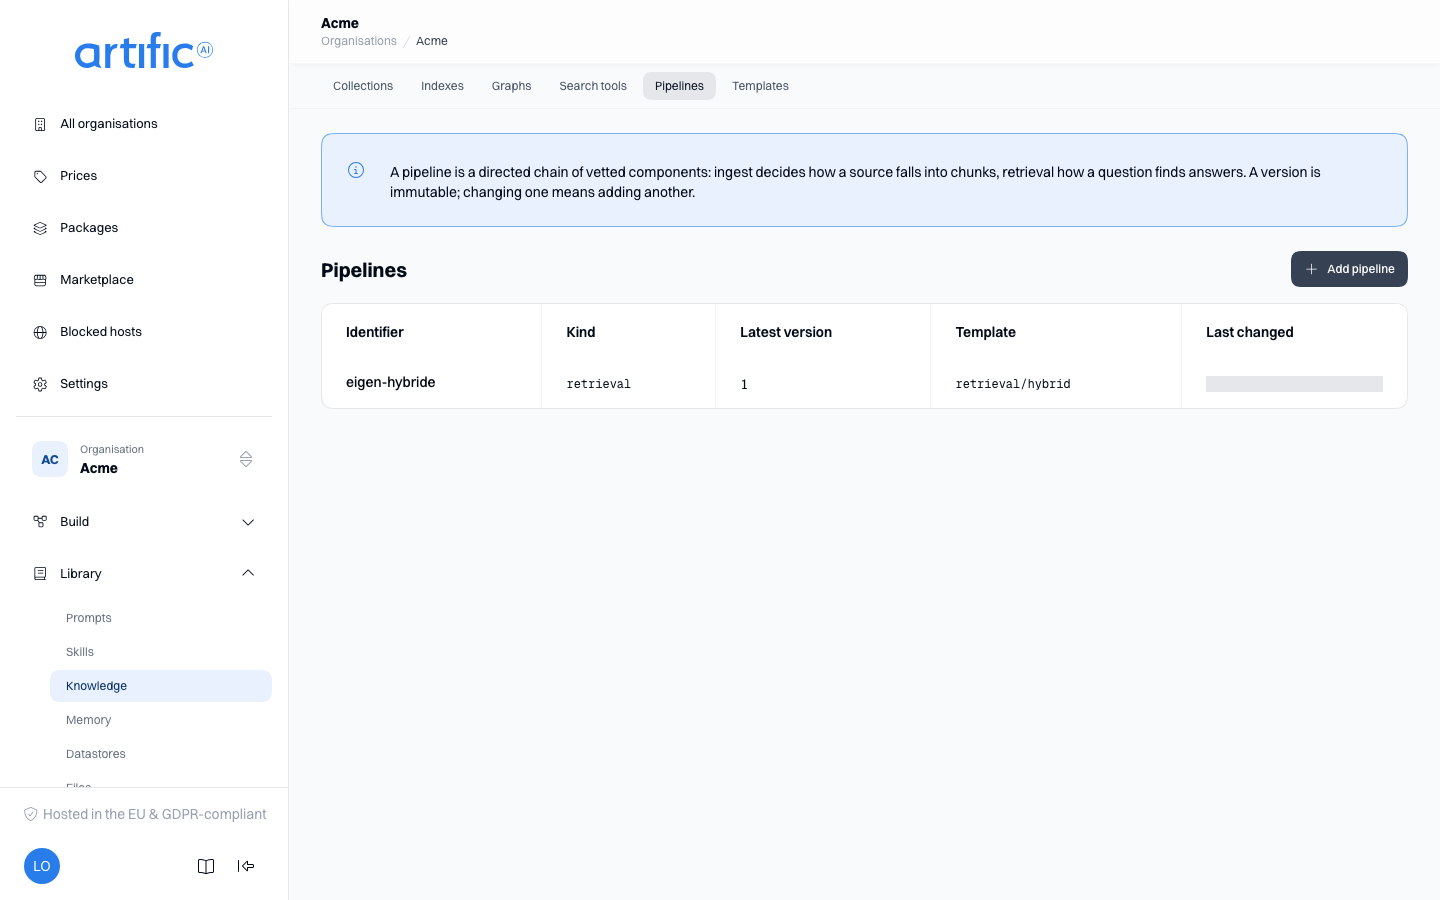Click the info icon in the banner
This screenshot has height=900, width=1440.
tap(356, 170)
